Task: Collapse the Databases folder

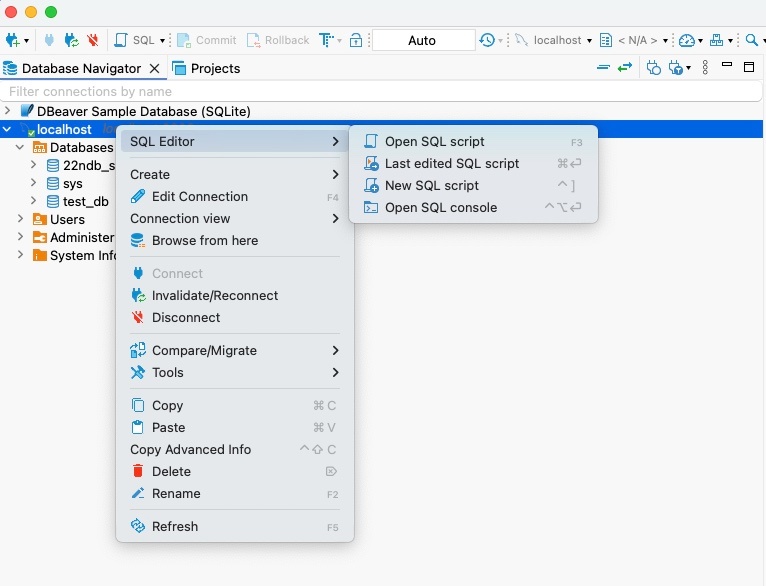Action: pyautogui.click(x=20, y=147)
